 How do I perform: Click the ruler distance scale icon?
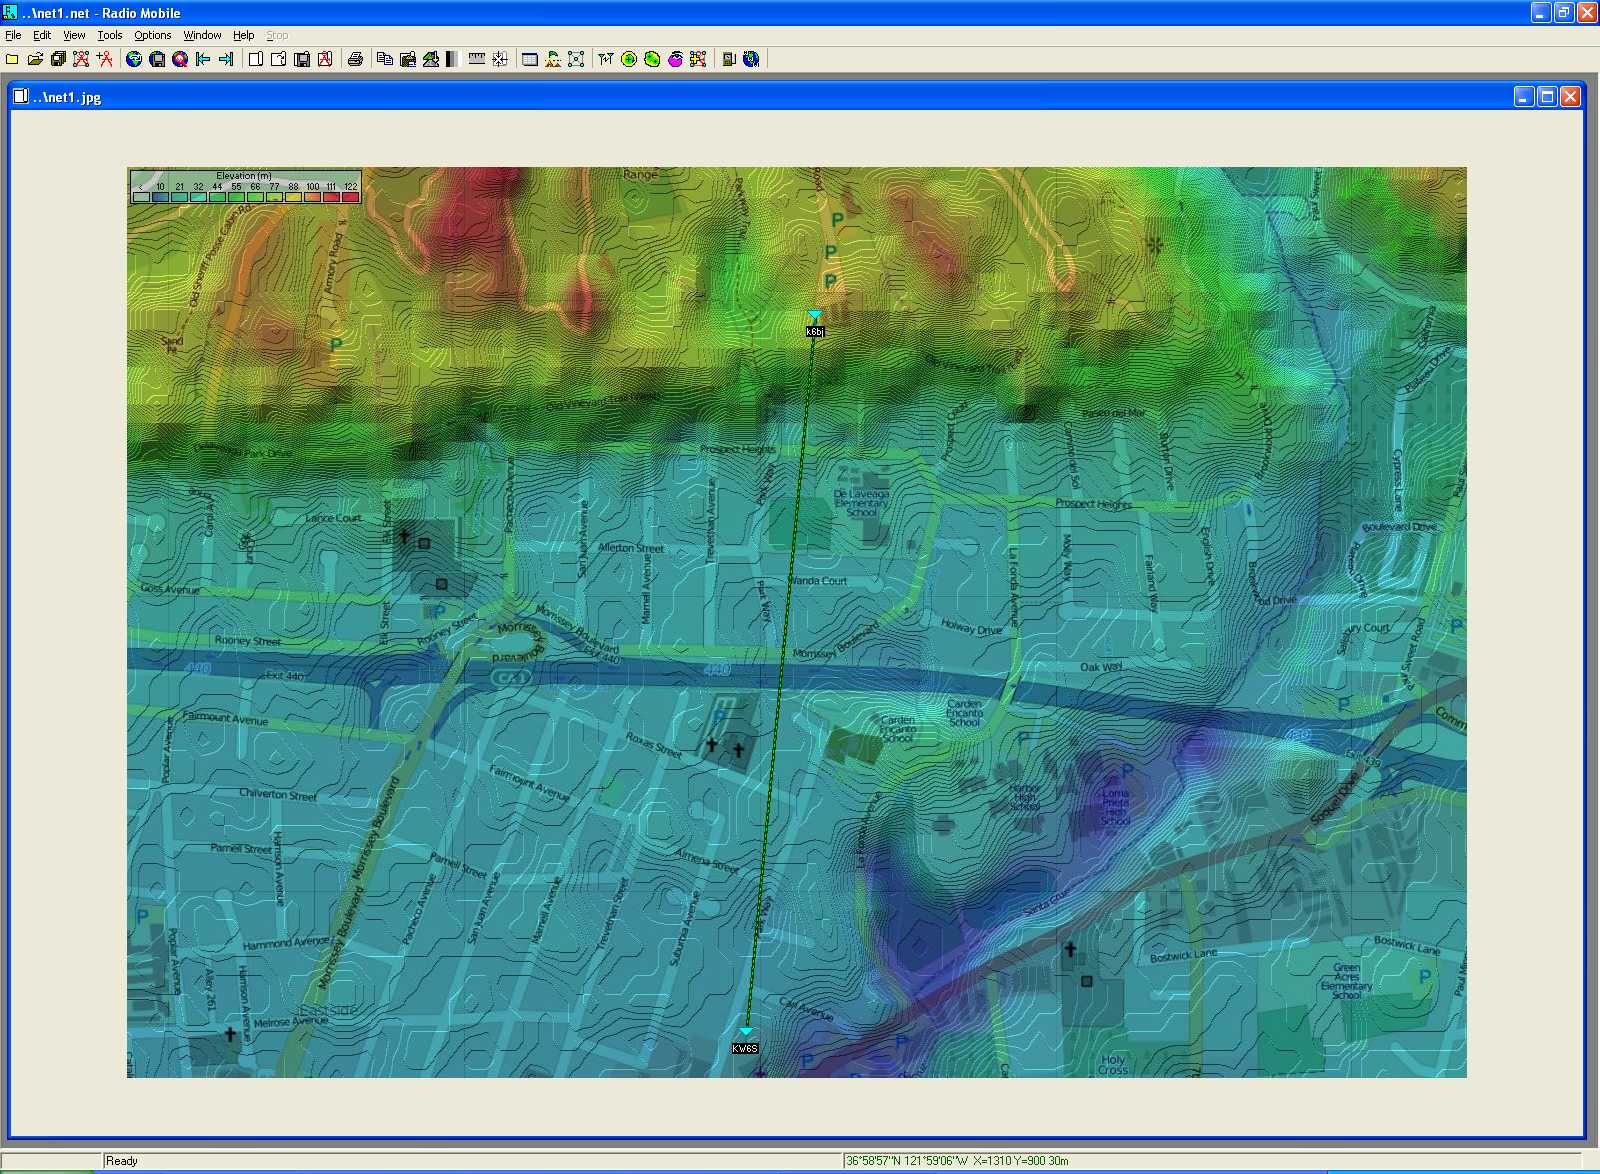coord(477,59)
